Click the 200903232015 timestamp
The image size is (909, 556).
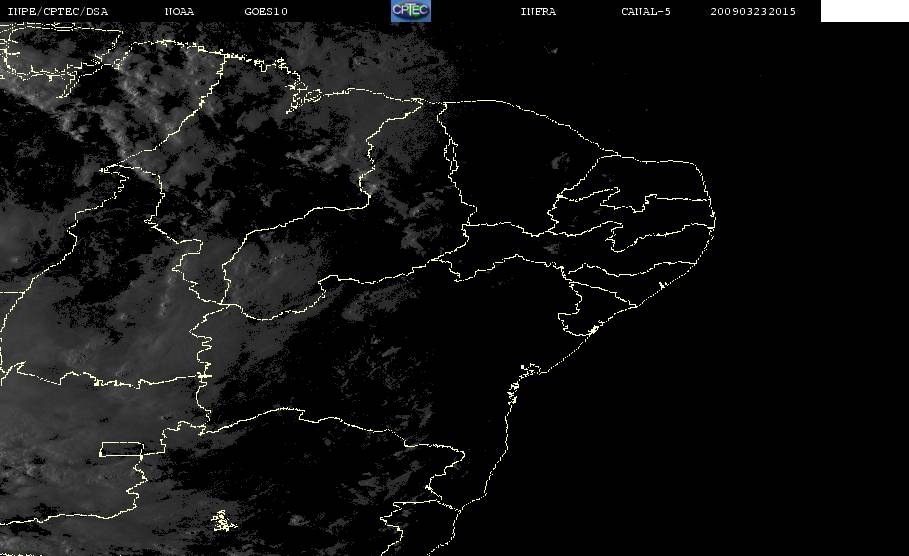click(753, 11)
